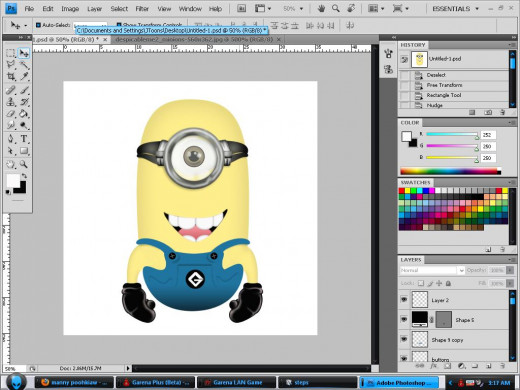This screenshot has height=390, width=520.
Task: Open Garena LAN Game taskbar button
Action: coord(236,382)
